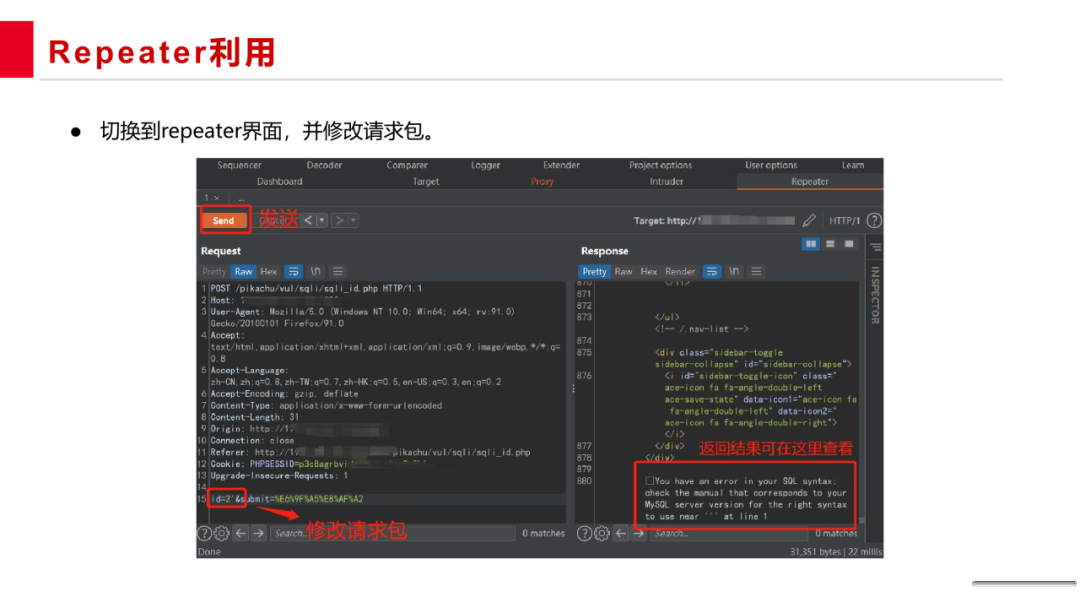Go to previous Request search match
Image resolution: width=1080 pixels, height=608 pixels.
240,533
